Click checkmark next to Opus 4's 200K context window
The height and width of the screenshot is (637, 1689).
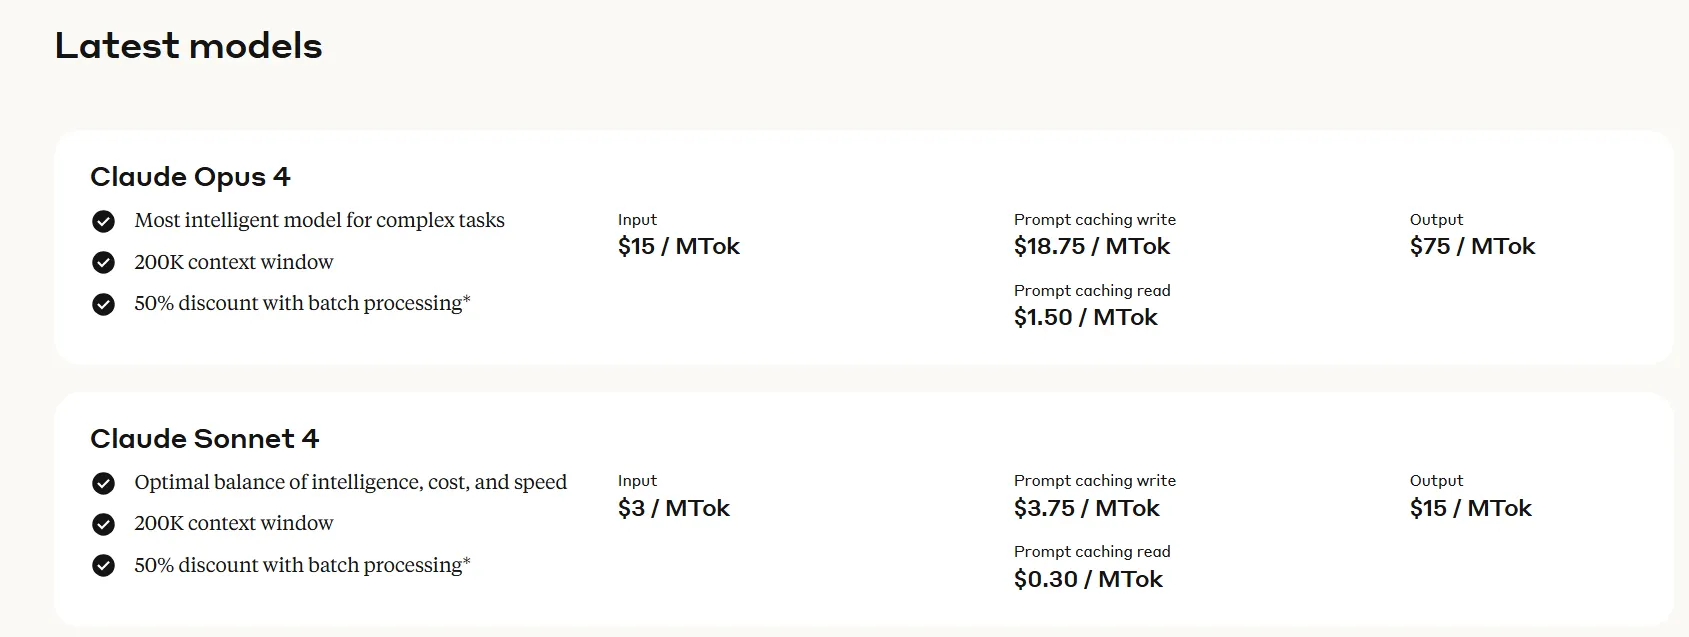[103, 263]
